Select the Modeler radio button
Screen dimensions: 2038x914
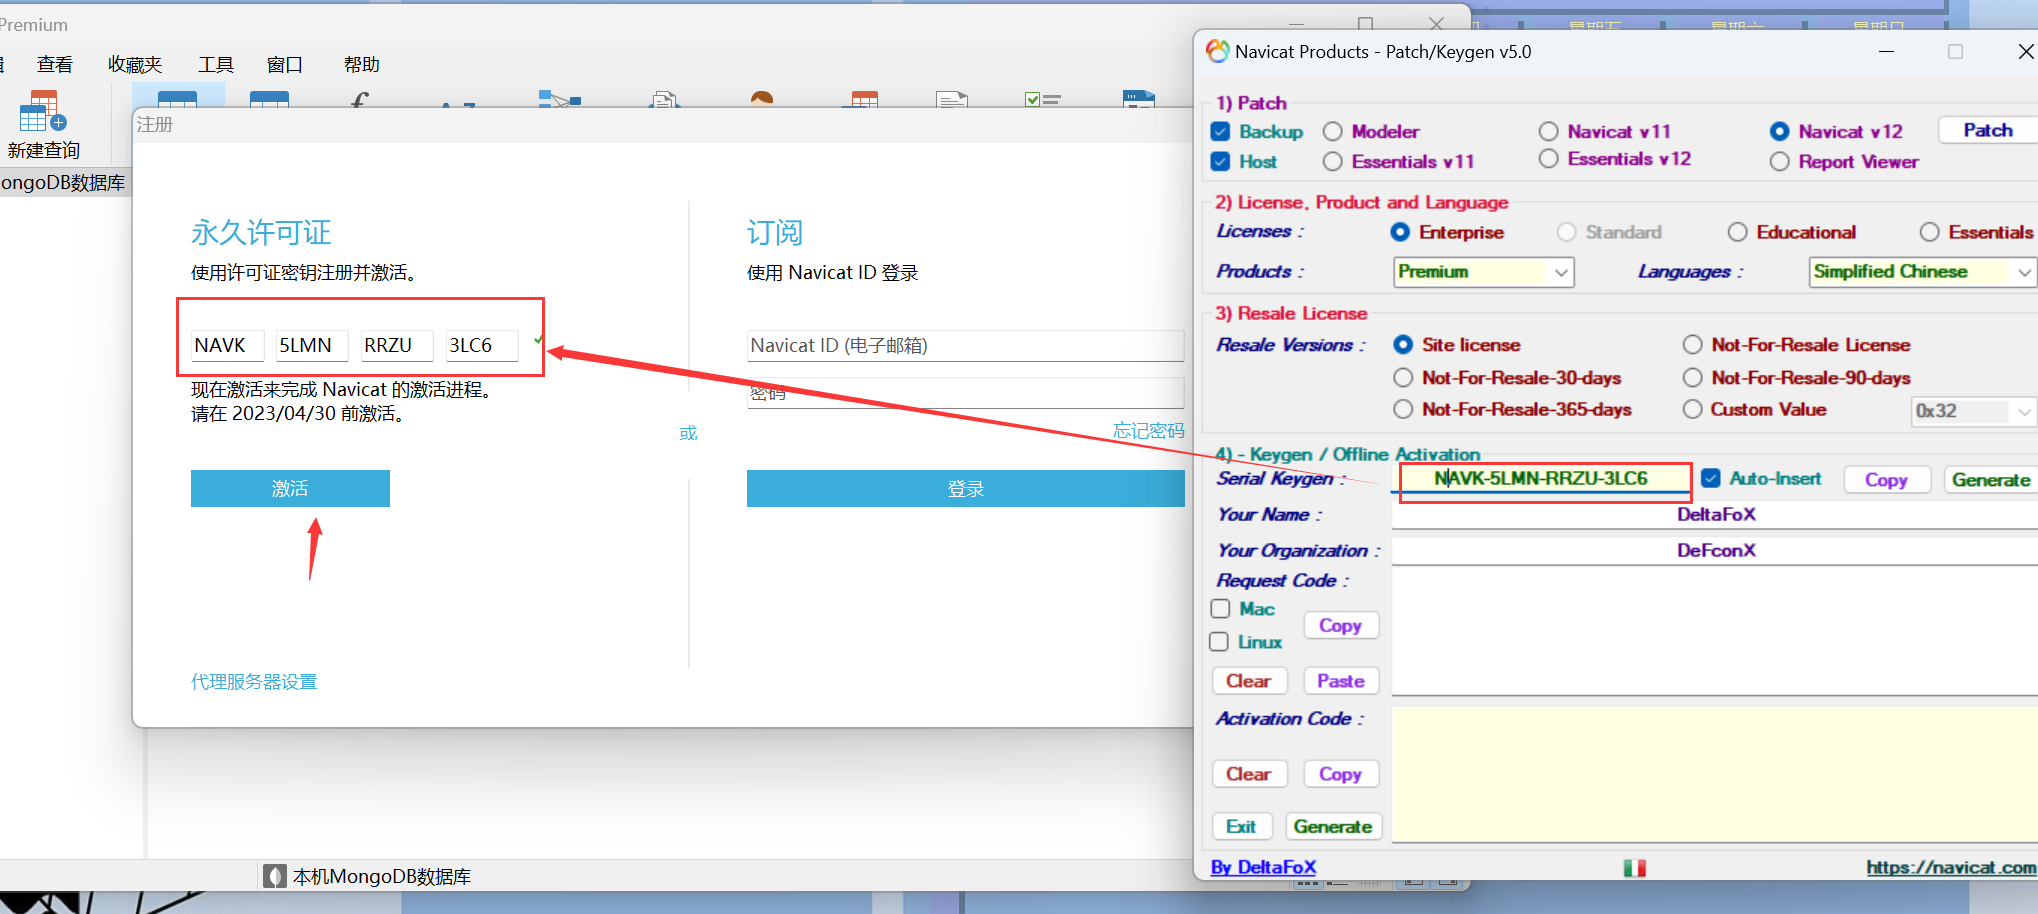pos(1333,131)
